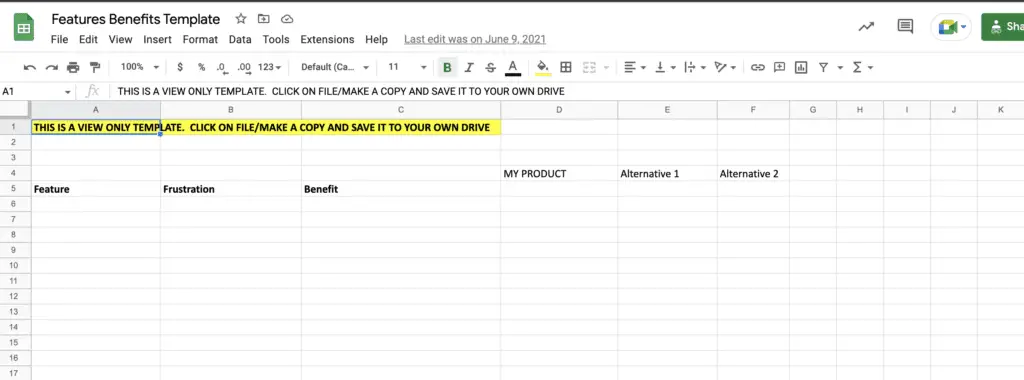The width and height of the screenshot is (1024, 380).
Task: Open the View menu
Action: [120, 39]
